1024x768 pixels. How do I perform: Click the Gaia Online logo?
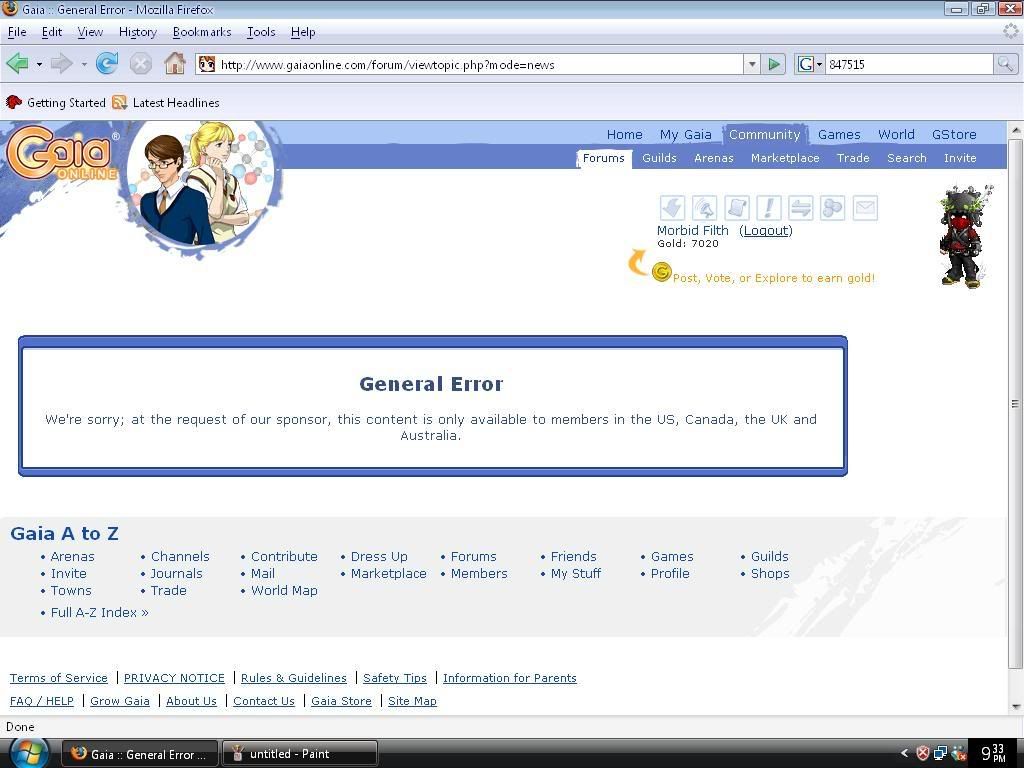pos(61,155)
